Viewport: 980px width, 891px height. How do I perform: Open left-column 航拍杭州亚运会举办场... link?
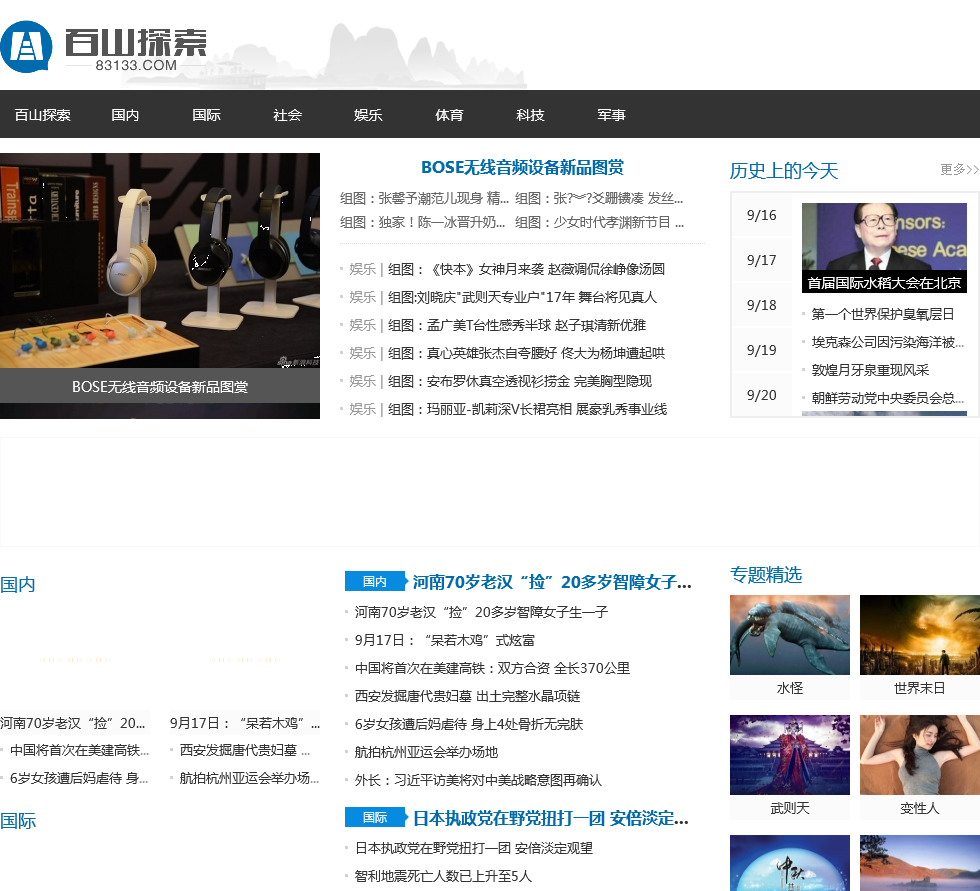click(249, 779)
